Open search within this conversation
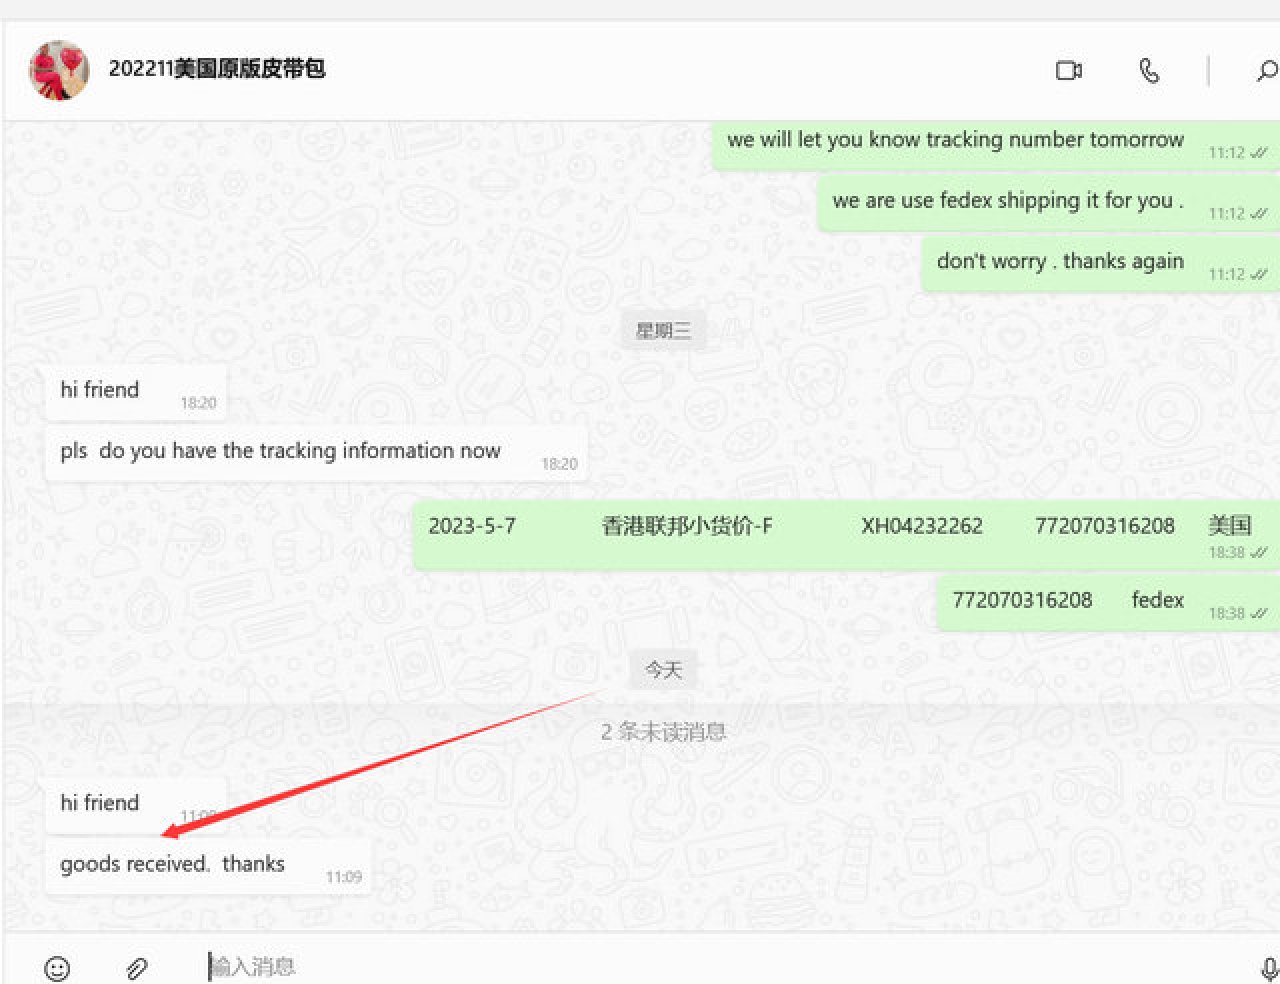1280x984 pixels. click(1266, 70)
